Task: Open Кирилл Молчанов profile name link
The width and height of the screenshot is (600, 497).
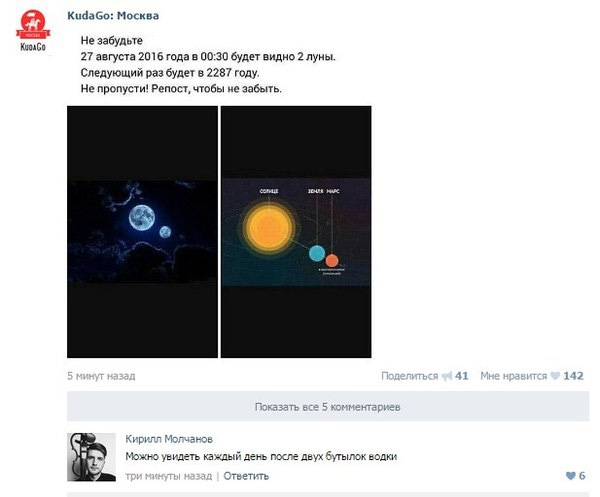Action: (x=169, y=439)
